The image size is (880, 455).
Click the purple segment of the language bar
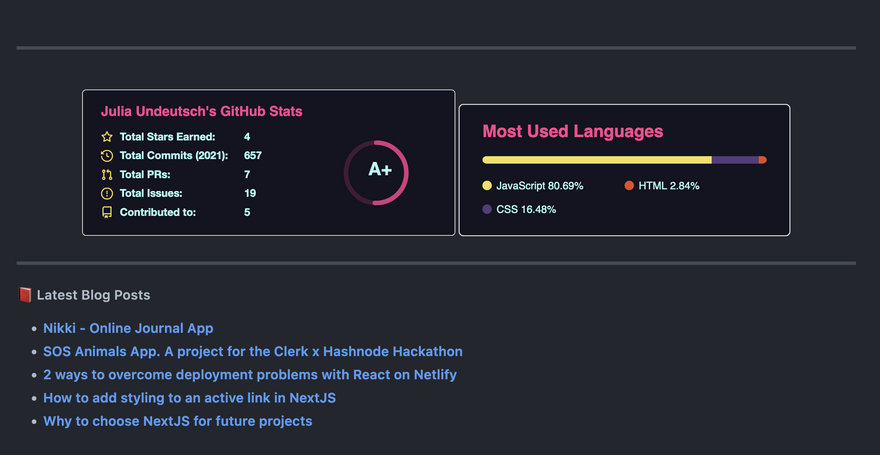[735, 160]
